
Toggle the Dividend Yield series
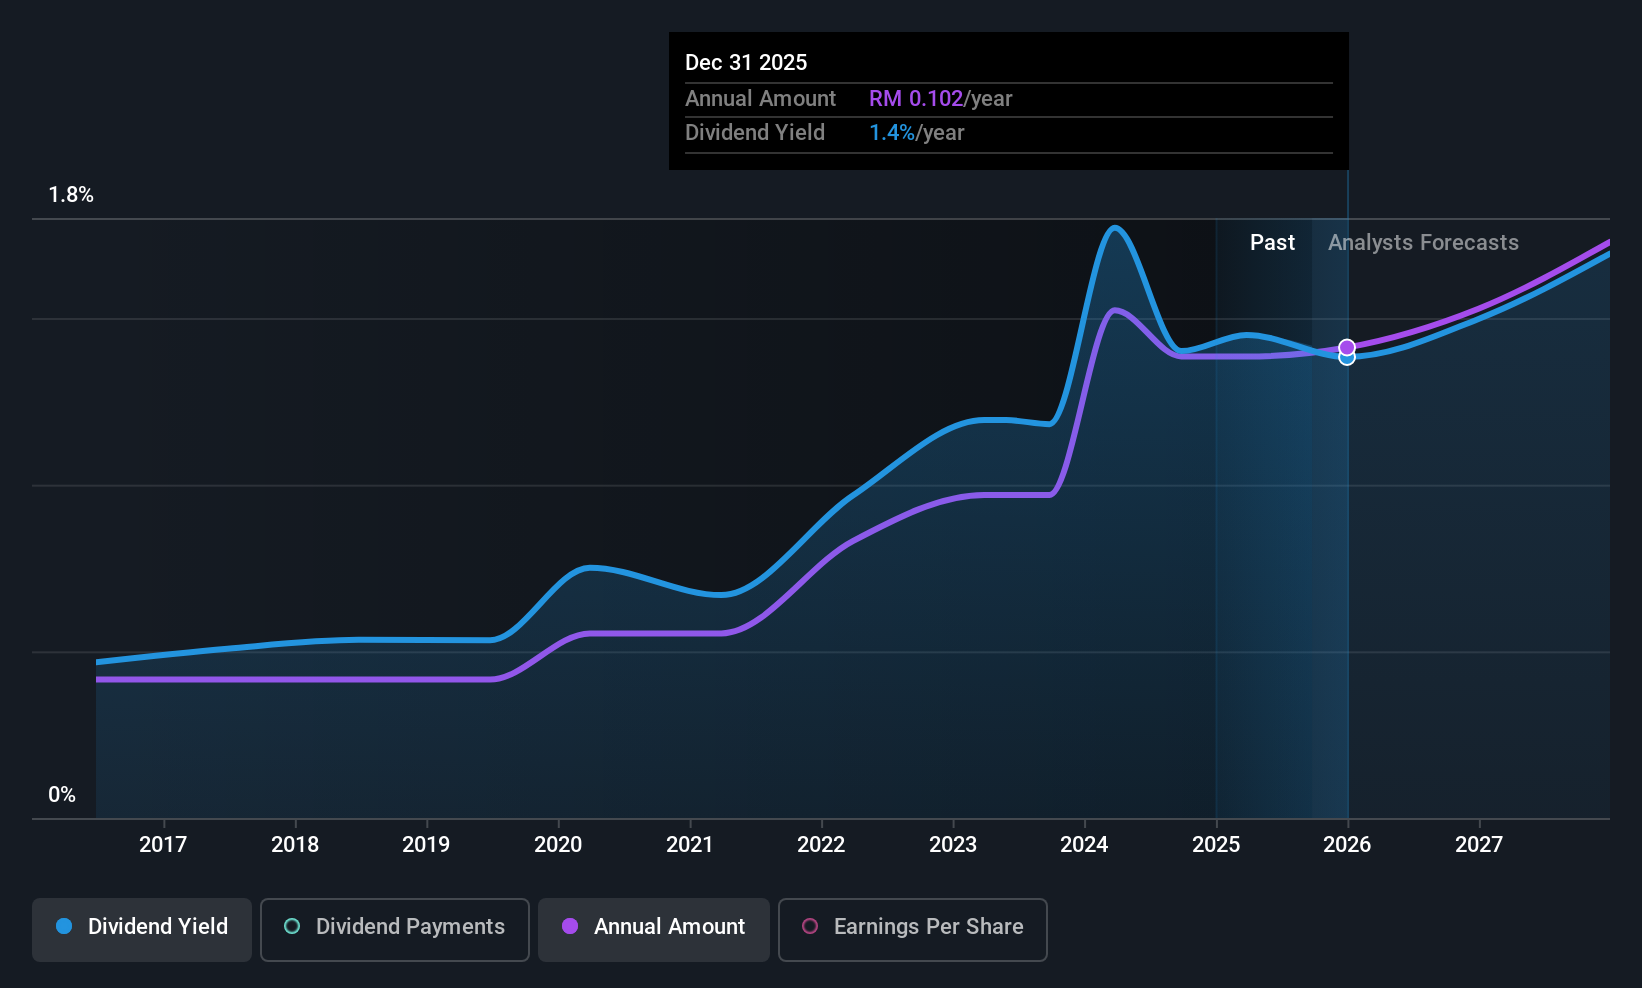[142, 929]
